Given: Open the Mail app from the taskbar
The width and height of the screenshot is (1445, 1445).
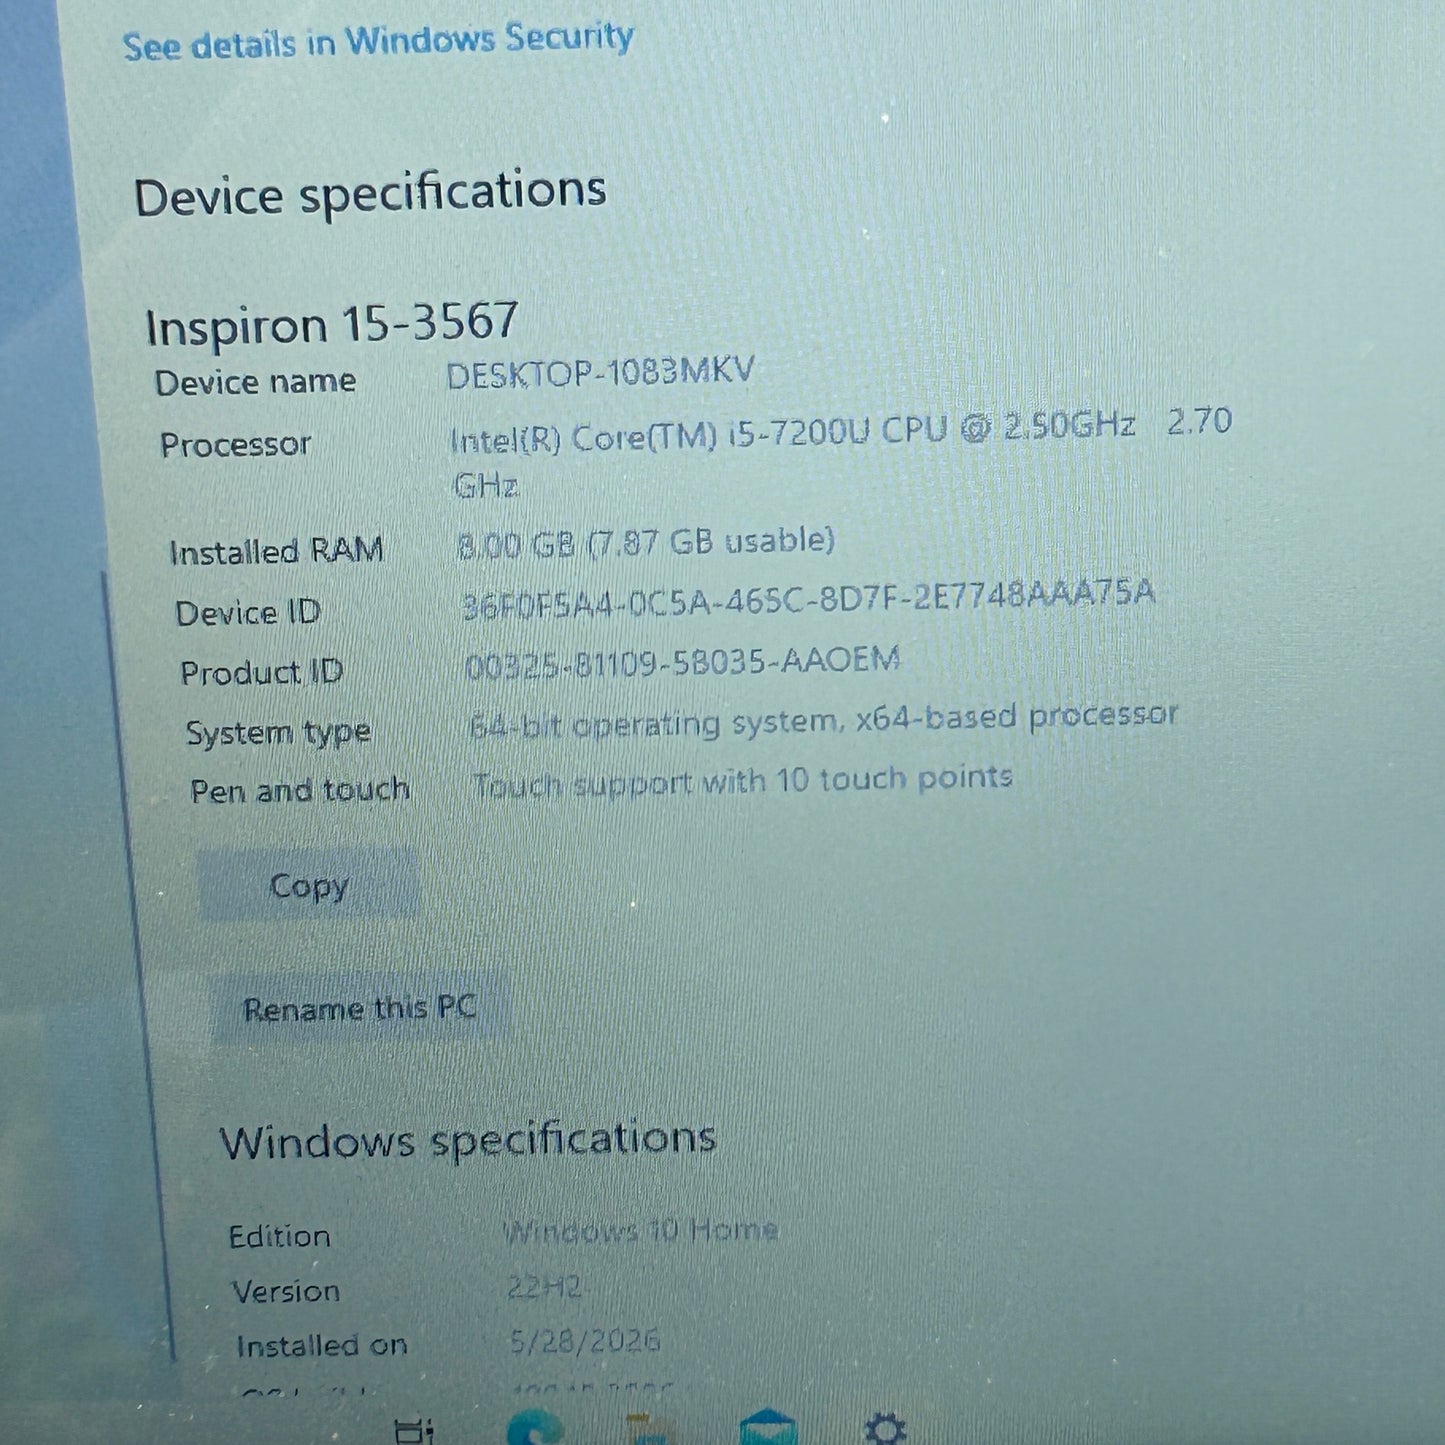Looking at the screenshot, I should 768,1427.
